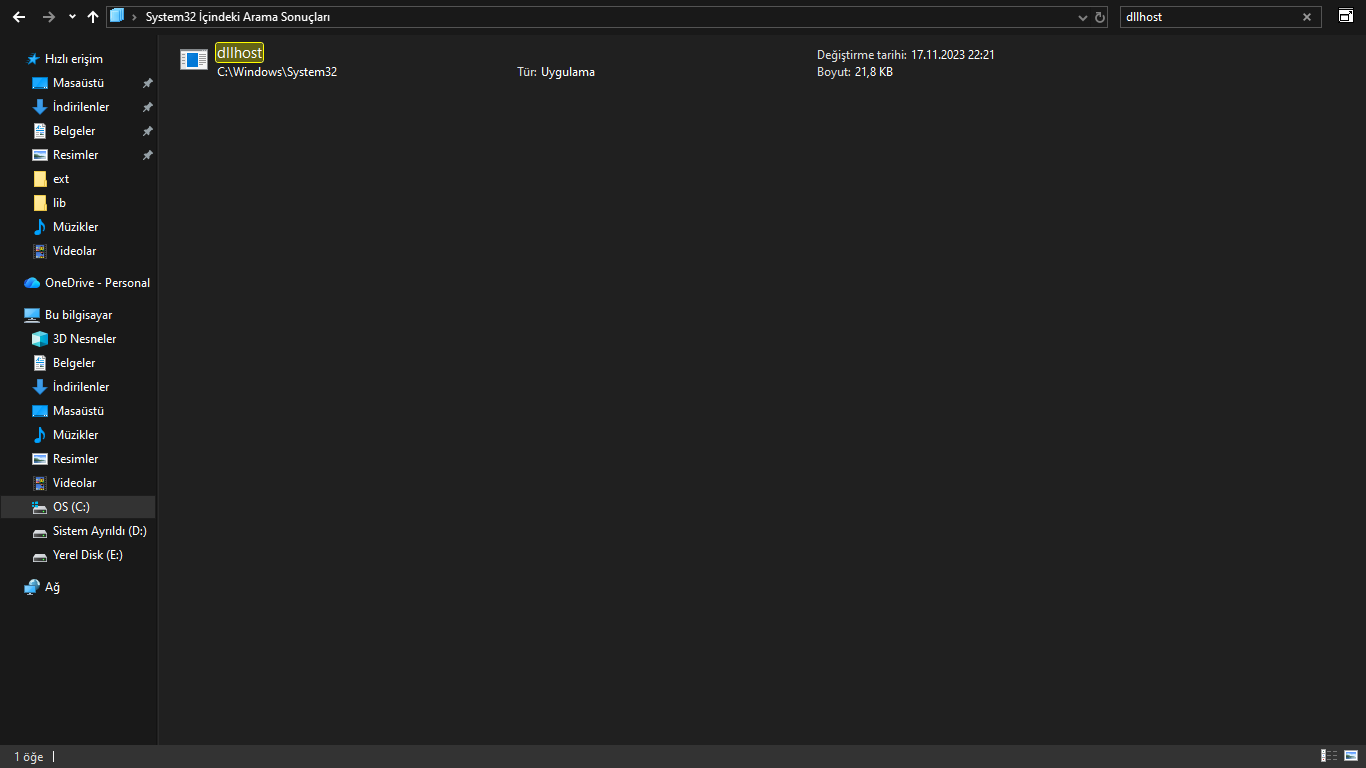Click the 'Tür: Uygulama' text
The width and height of the screenshot is (1366, 768).
(x=556, y=72)
